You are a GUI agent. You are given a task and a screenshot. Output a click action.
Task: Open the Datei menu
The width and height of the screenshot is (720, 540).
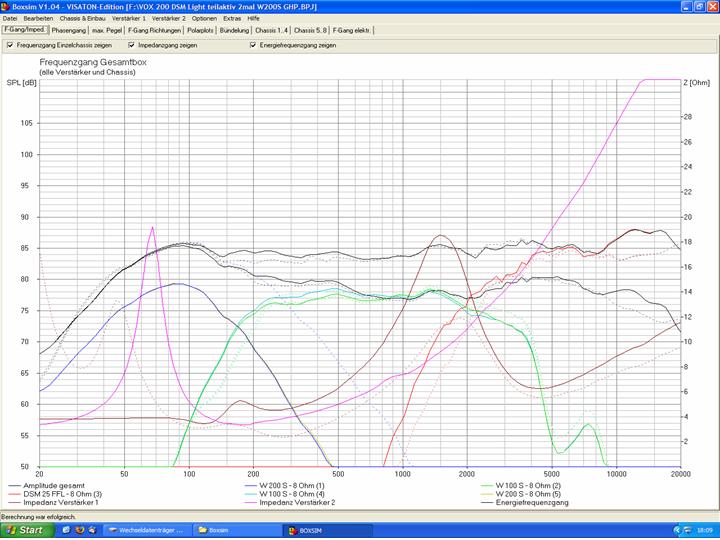(x=10, y=18)
